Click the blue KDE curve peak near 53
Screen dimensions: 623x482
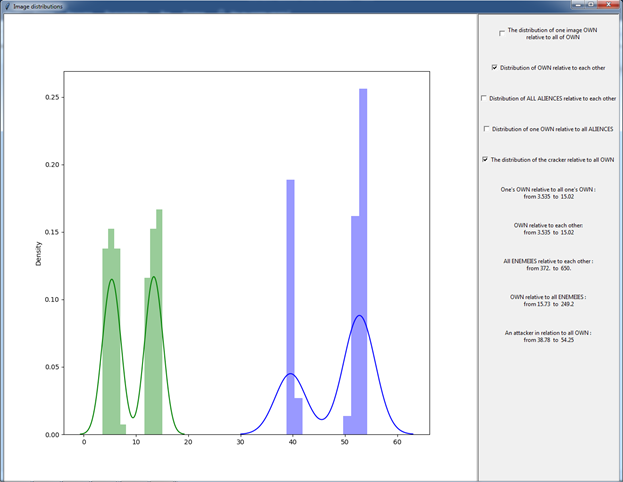pyautogui.click(x=359, y=316)
